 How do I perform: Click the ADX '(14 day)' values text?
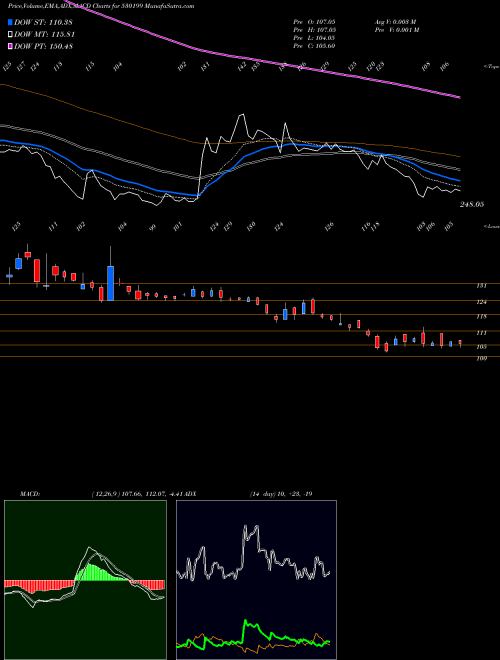[x=281, y=494]
